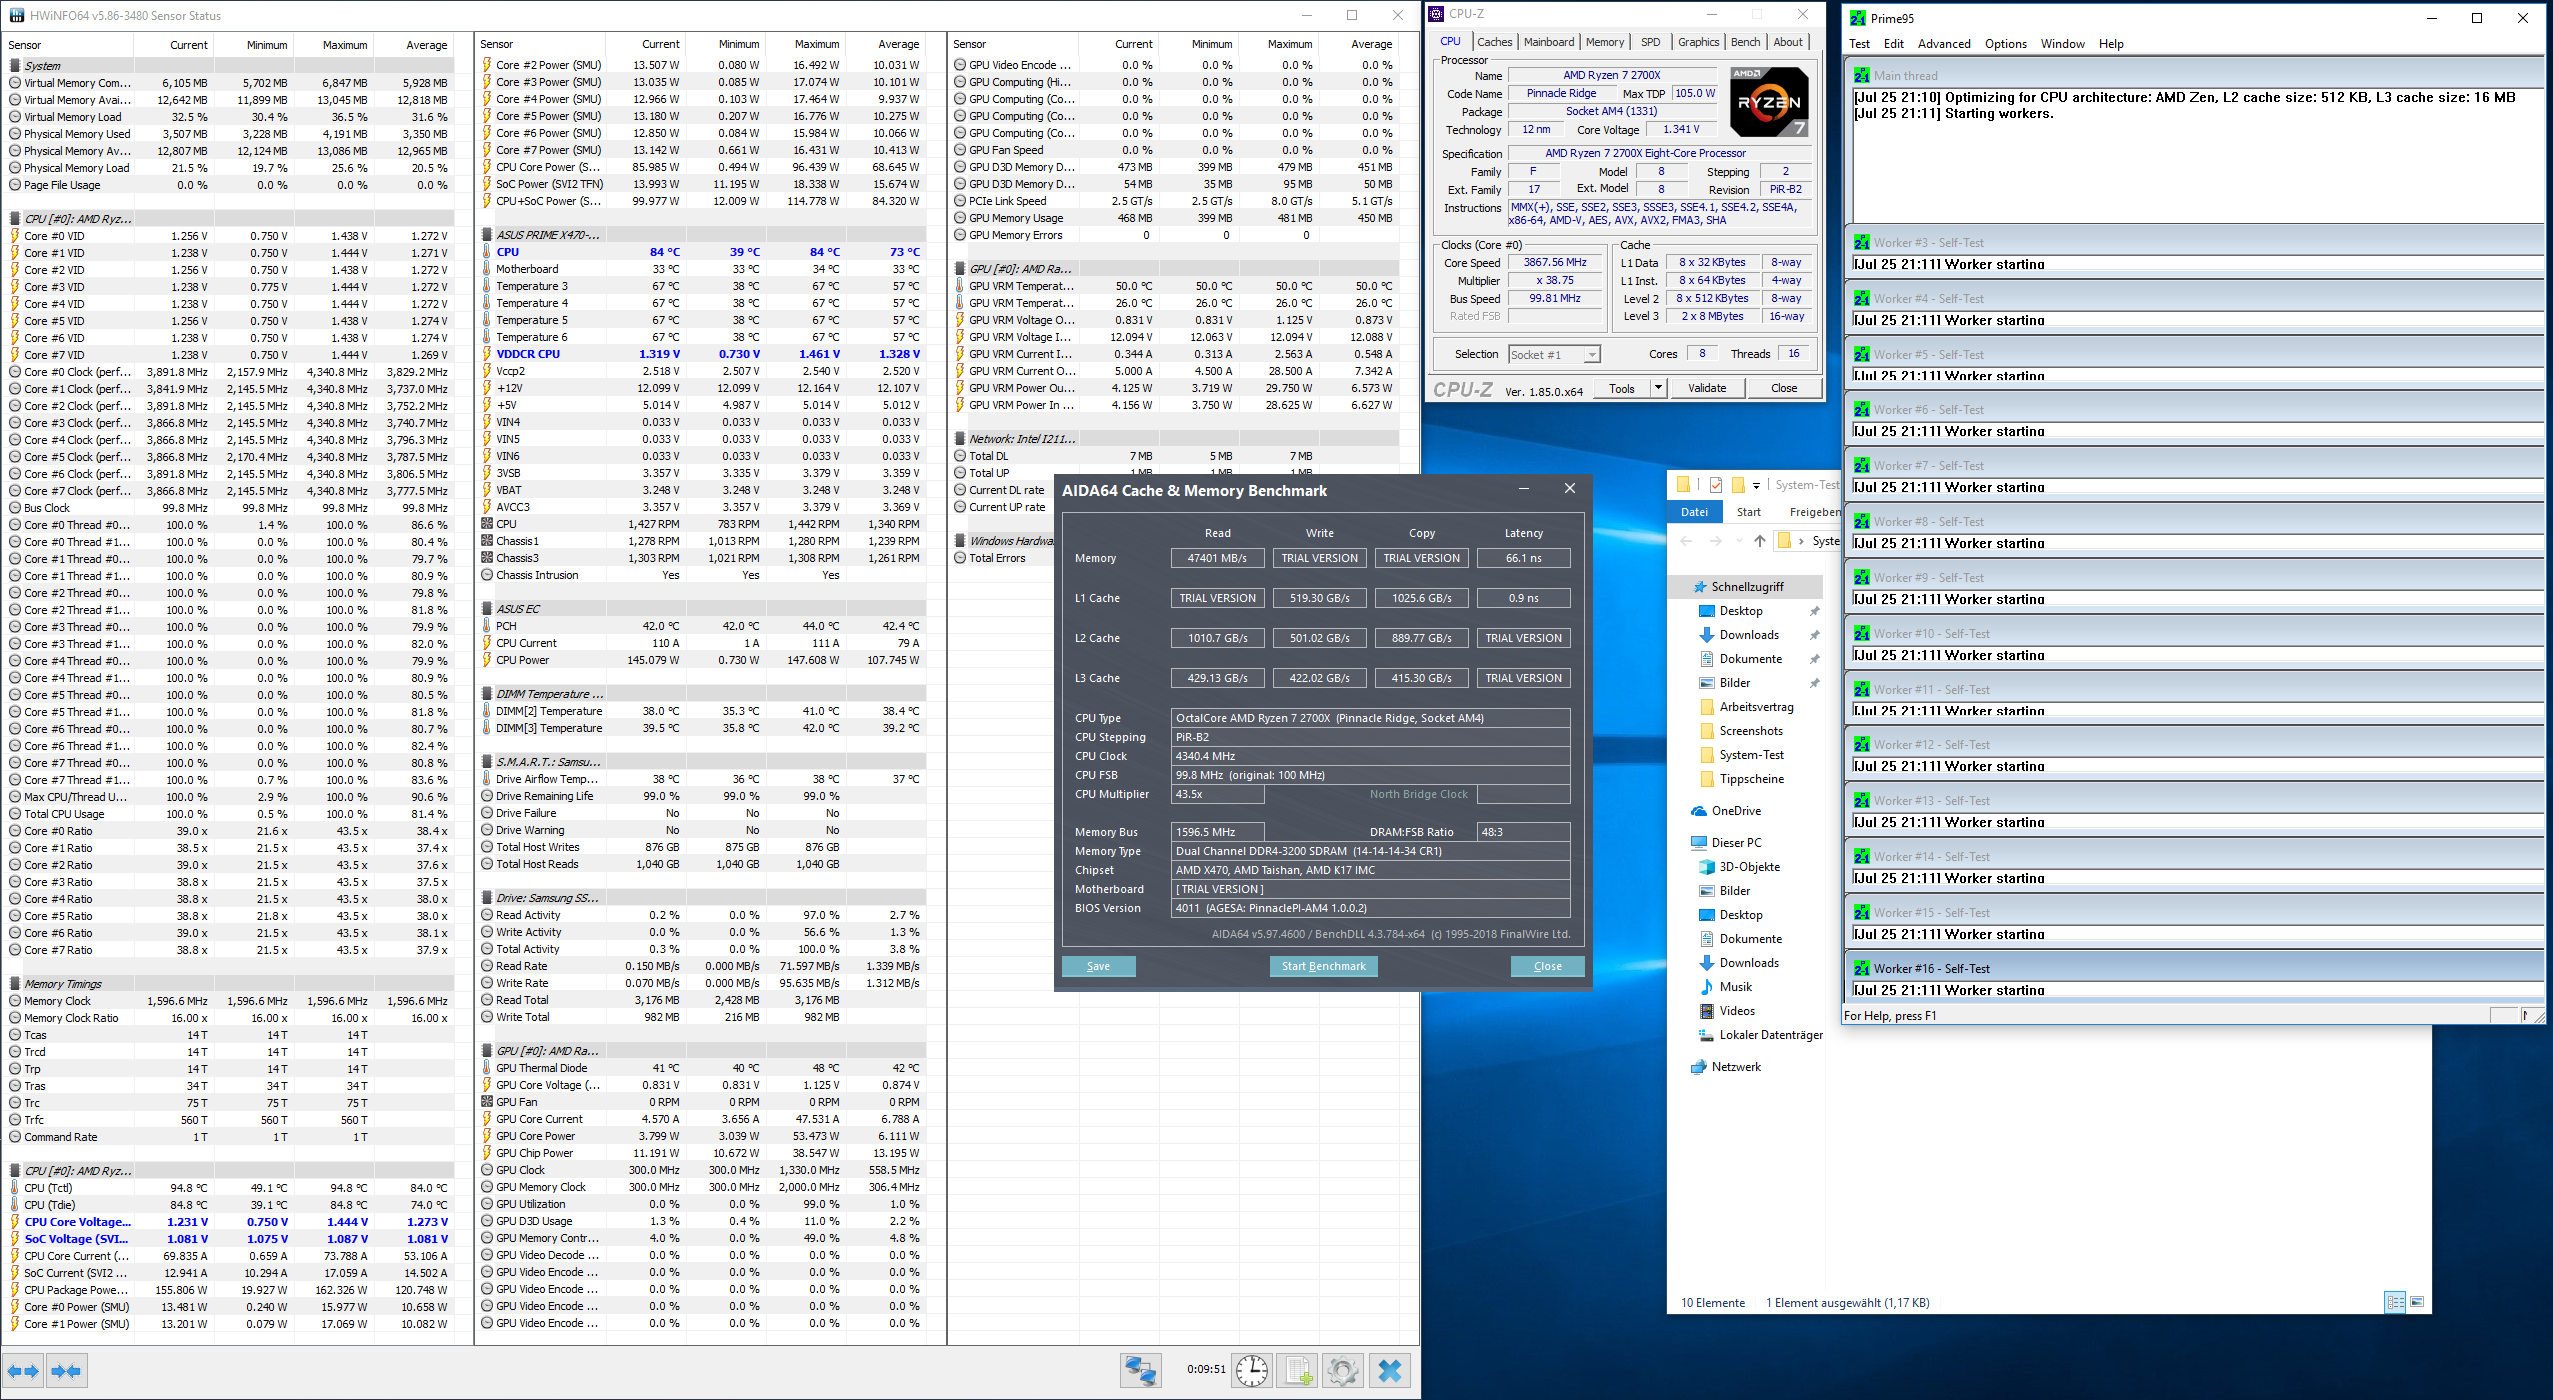Viewport: 2553px width, 1400px height.
Task: Open Lokaler Datenträger in Explorer sidebar
Action: 1760,1035
